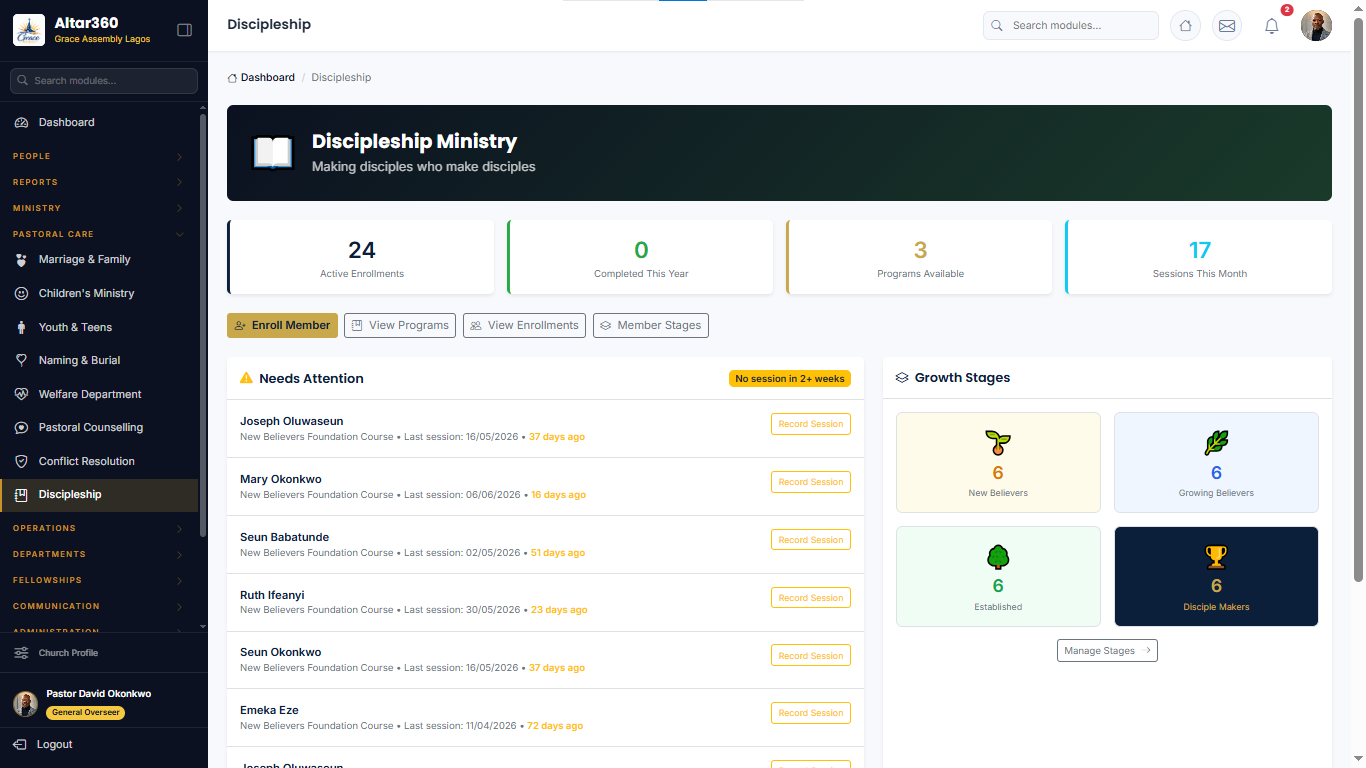This screenshot has height=768, width=1366.
Task: Click the Church Profile settings icon
Action: (x=21, y=653)
